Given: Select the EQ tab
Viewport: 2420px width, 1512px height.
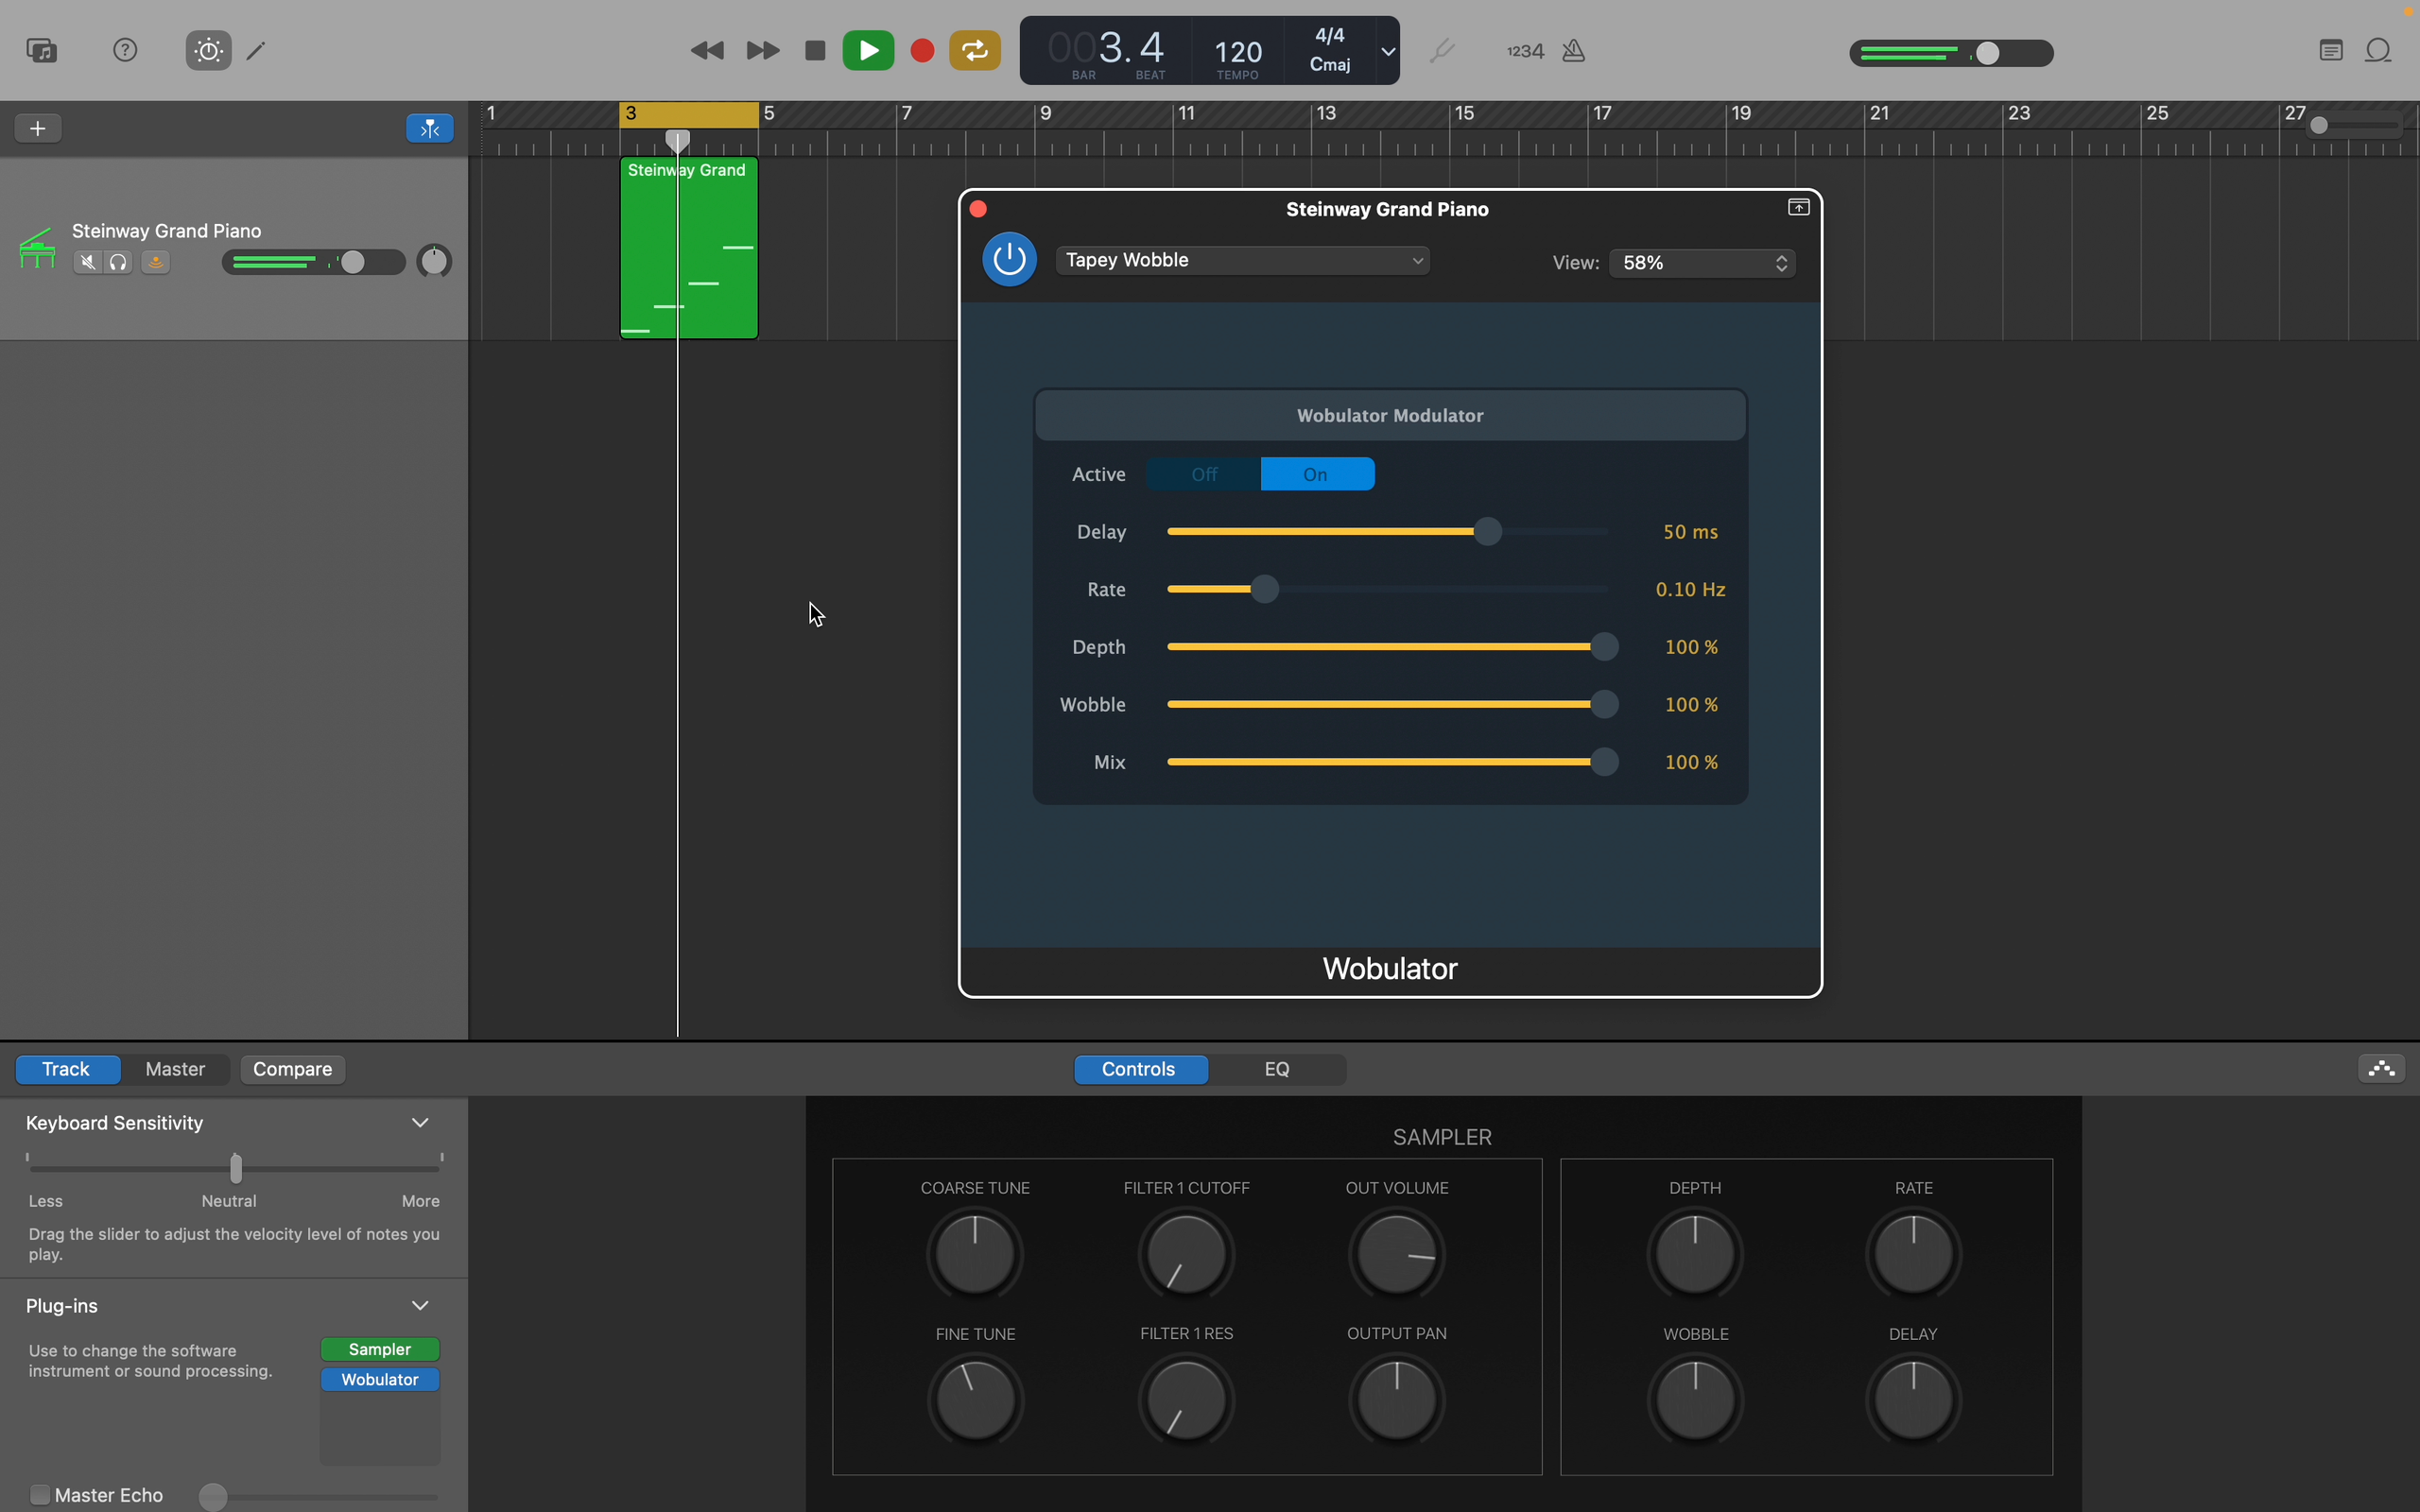Looking at the screenshot, I should tap(1277, 1069).
